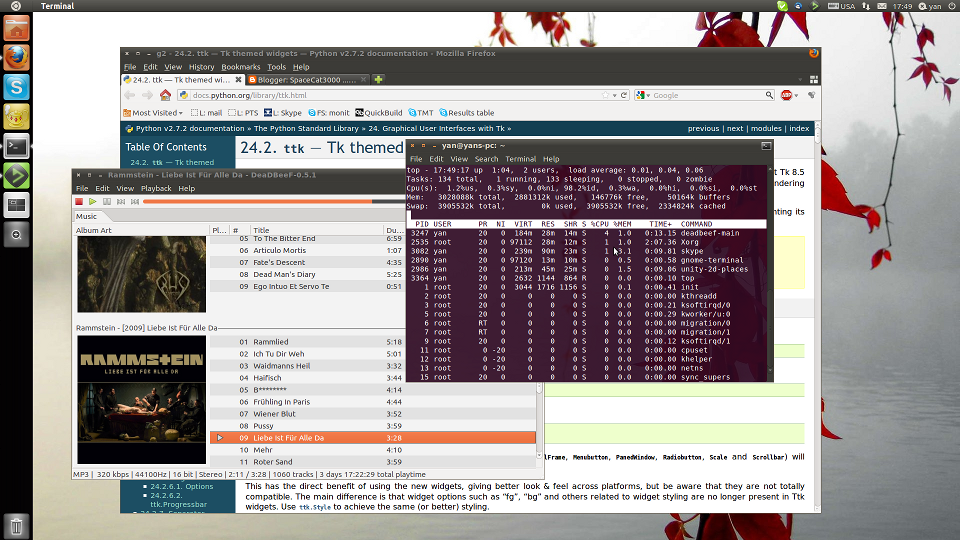
Task: Click the Firefox home button
Action: coord(165,95)
